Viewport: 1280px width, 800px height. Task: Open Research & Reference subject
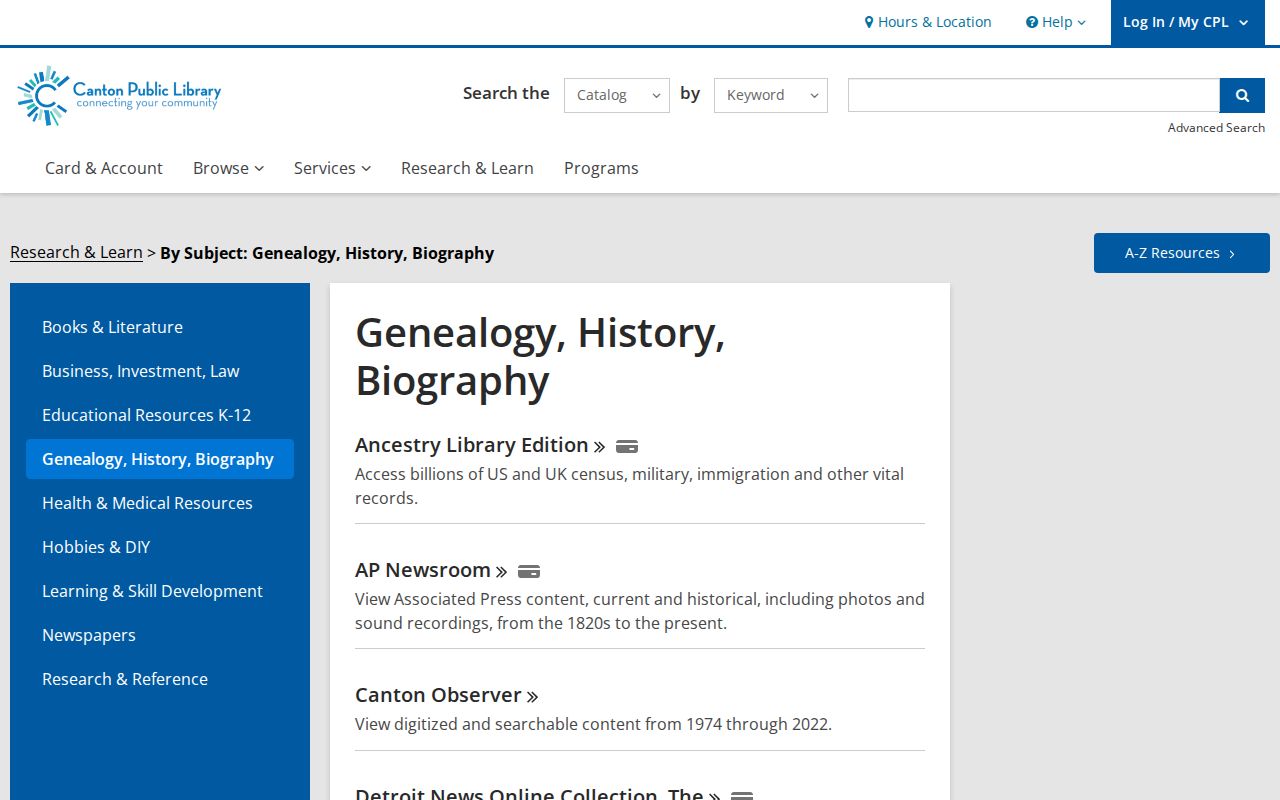point(160,679)
